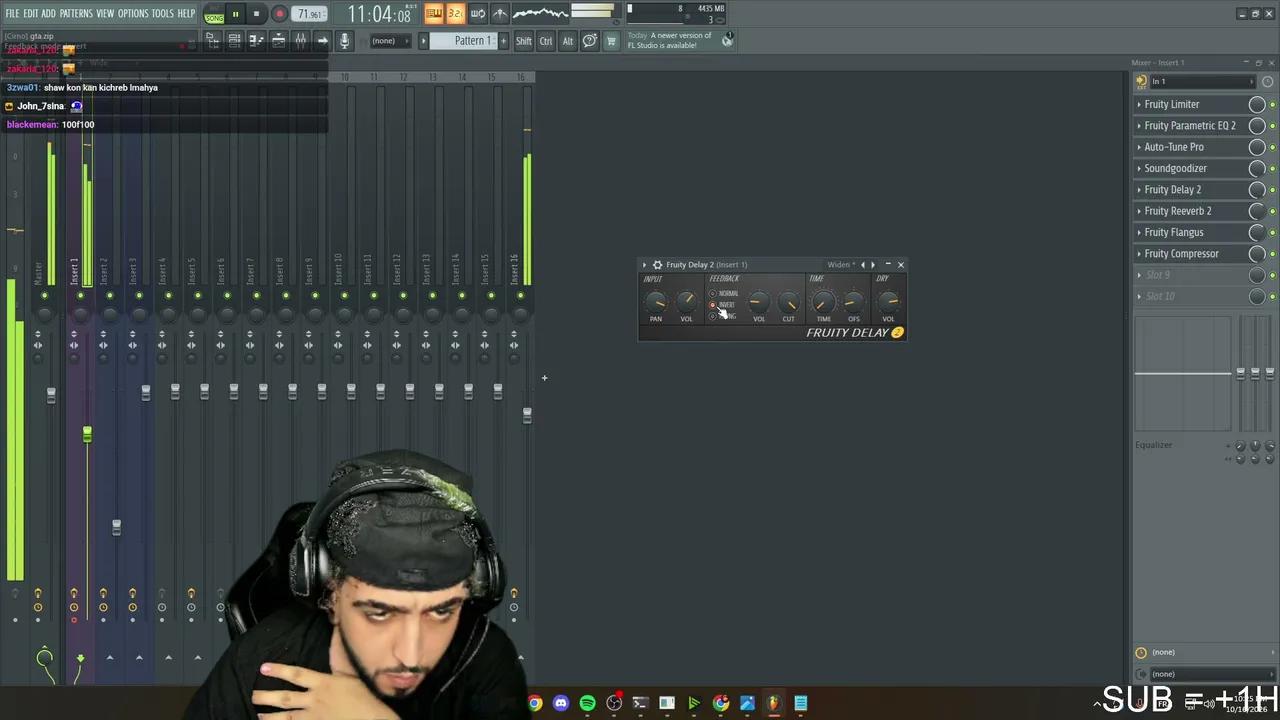This screenshot has height=720, width=1280.
Task: Open the TOOLS menu
Action: pyautogui.click(x=162, y=13)
